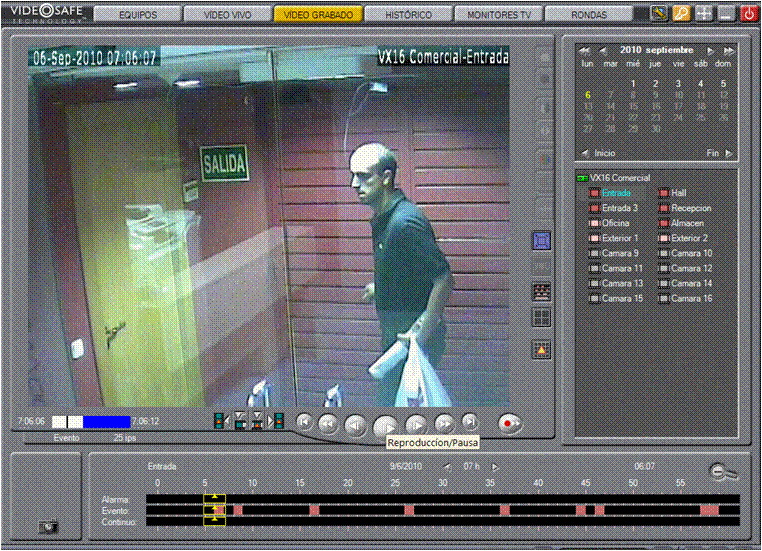Click the four-arrow move window icon
Viewport: 762px width, 551px height.
coord(704,14)
